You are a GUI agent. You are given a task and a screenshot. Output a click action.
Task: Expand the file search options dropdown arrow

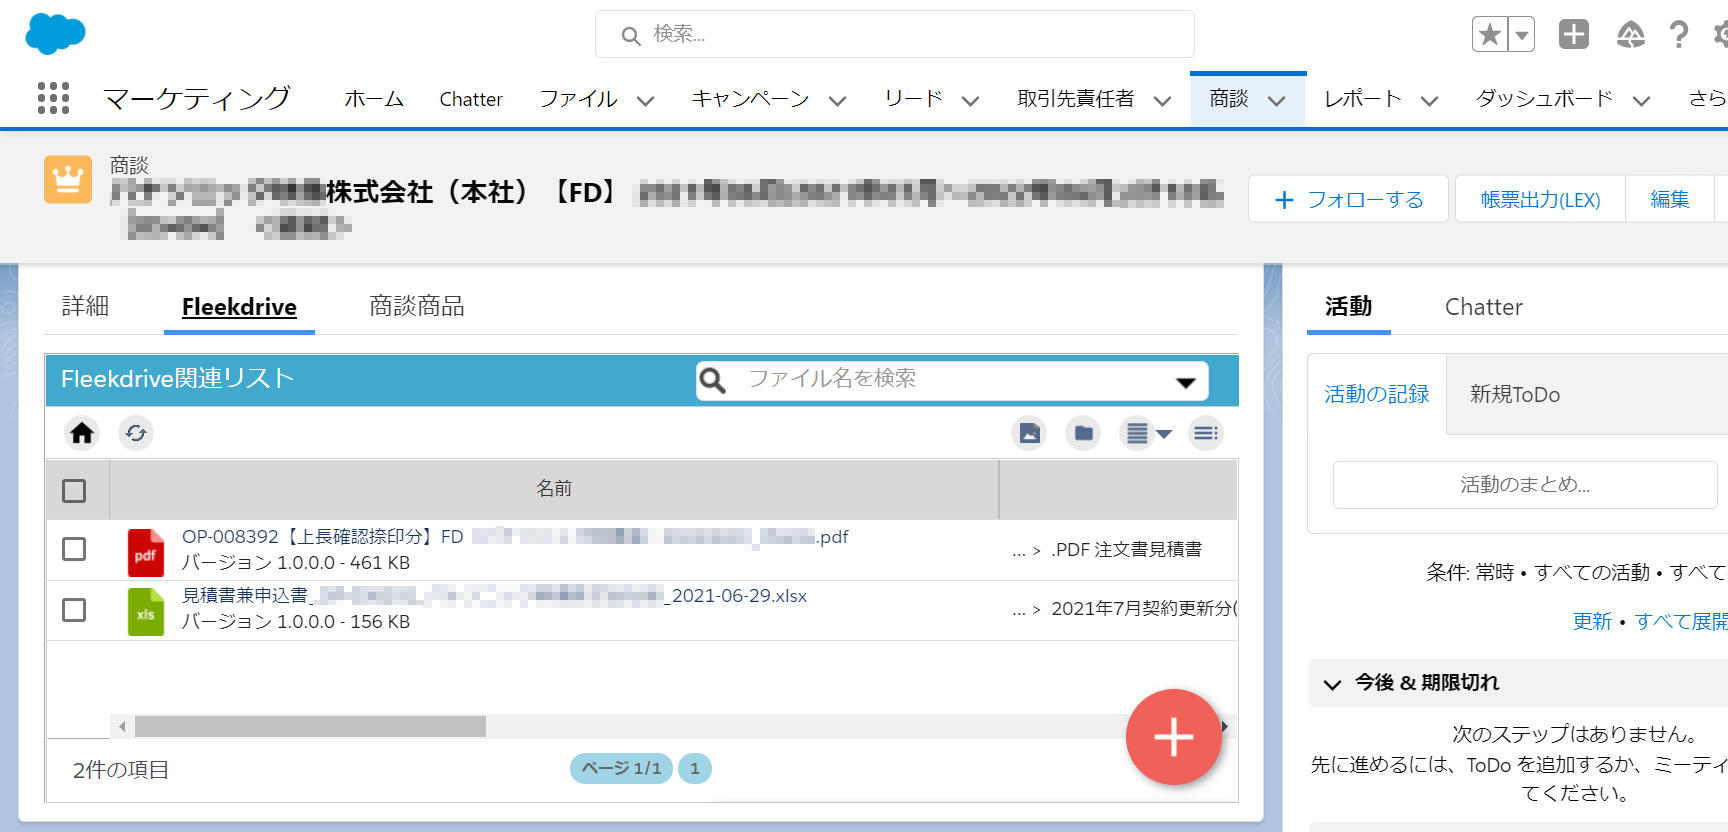1186,382
